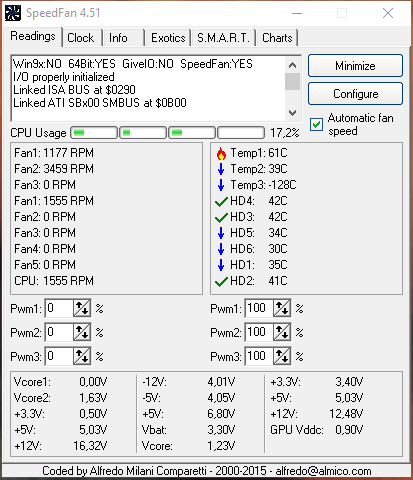Click the right Pwm1 value field showing 100
Image resolution: width=413 pixels, height=480 pixels.
coord(259,308)
